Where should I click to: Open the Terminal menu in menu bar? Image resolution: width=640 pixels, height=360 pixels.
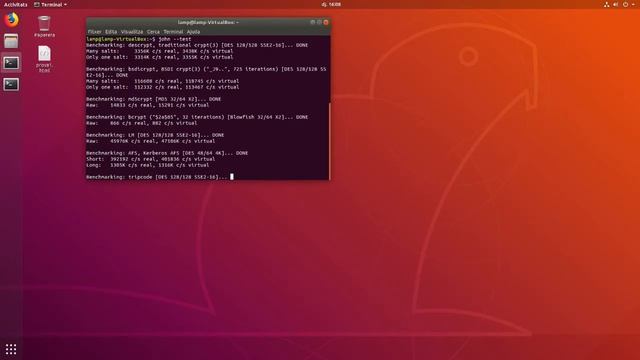coord(173,31)
